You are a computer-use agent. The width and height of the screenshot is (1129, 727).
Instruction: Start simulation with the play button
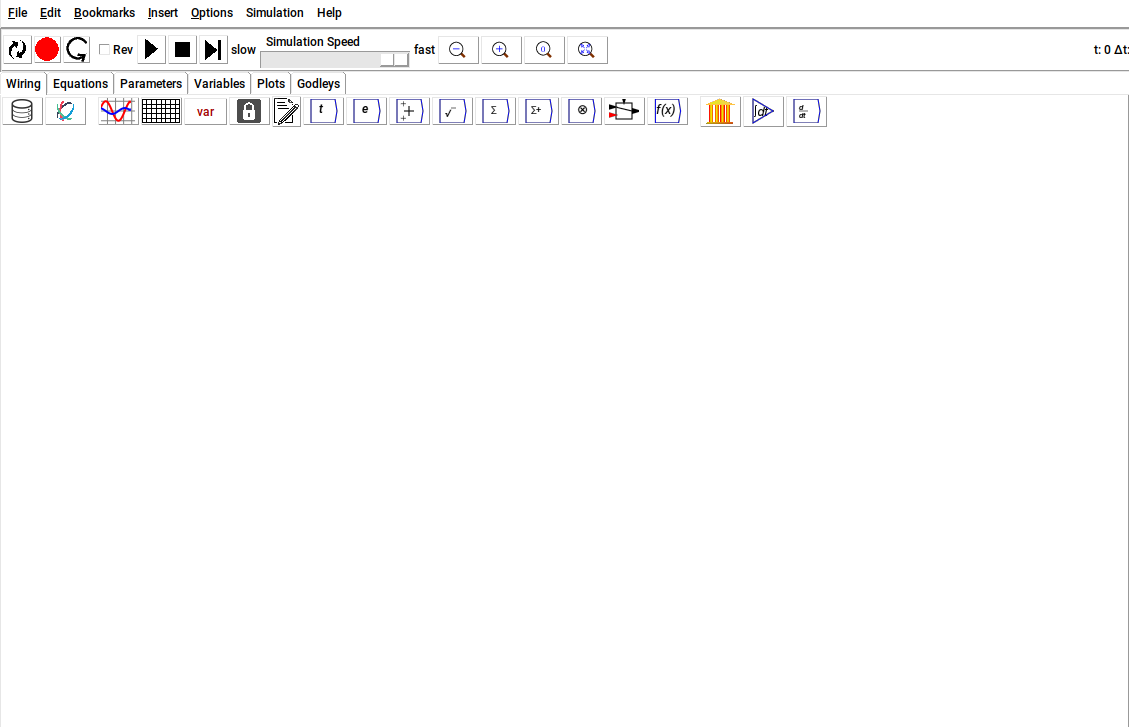[151, 50]
